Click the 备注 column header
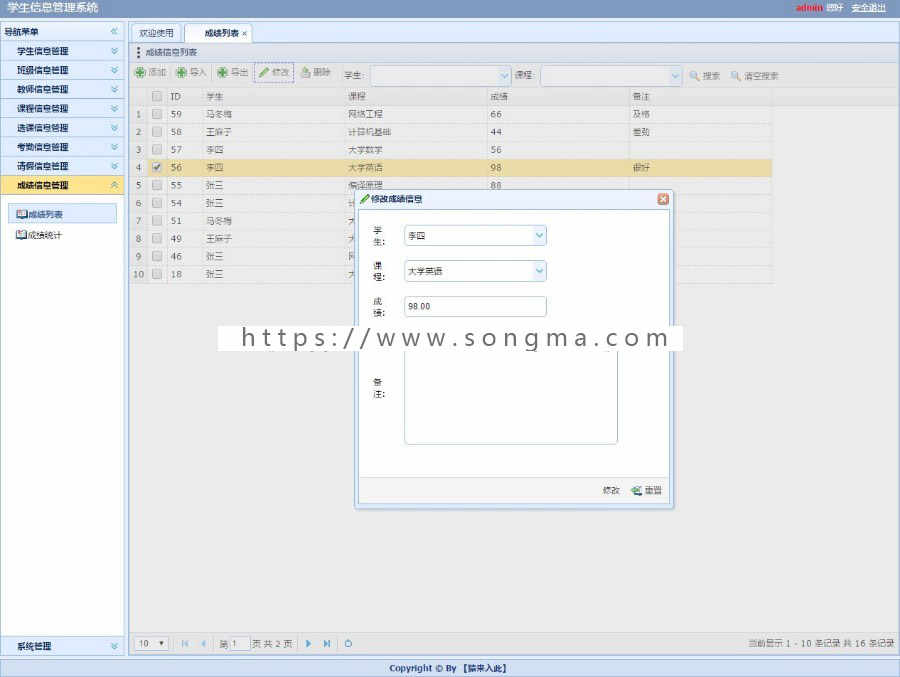 (x=700, y=96)
